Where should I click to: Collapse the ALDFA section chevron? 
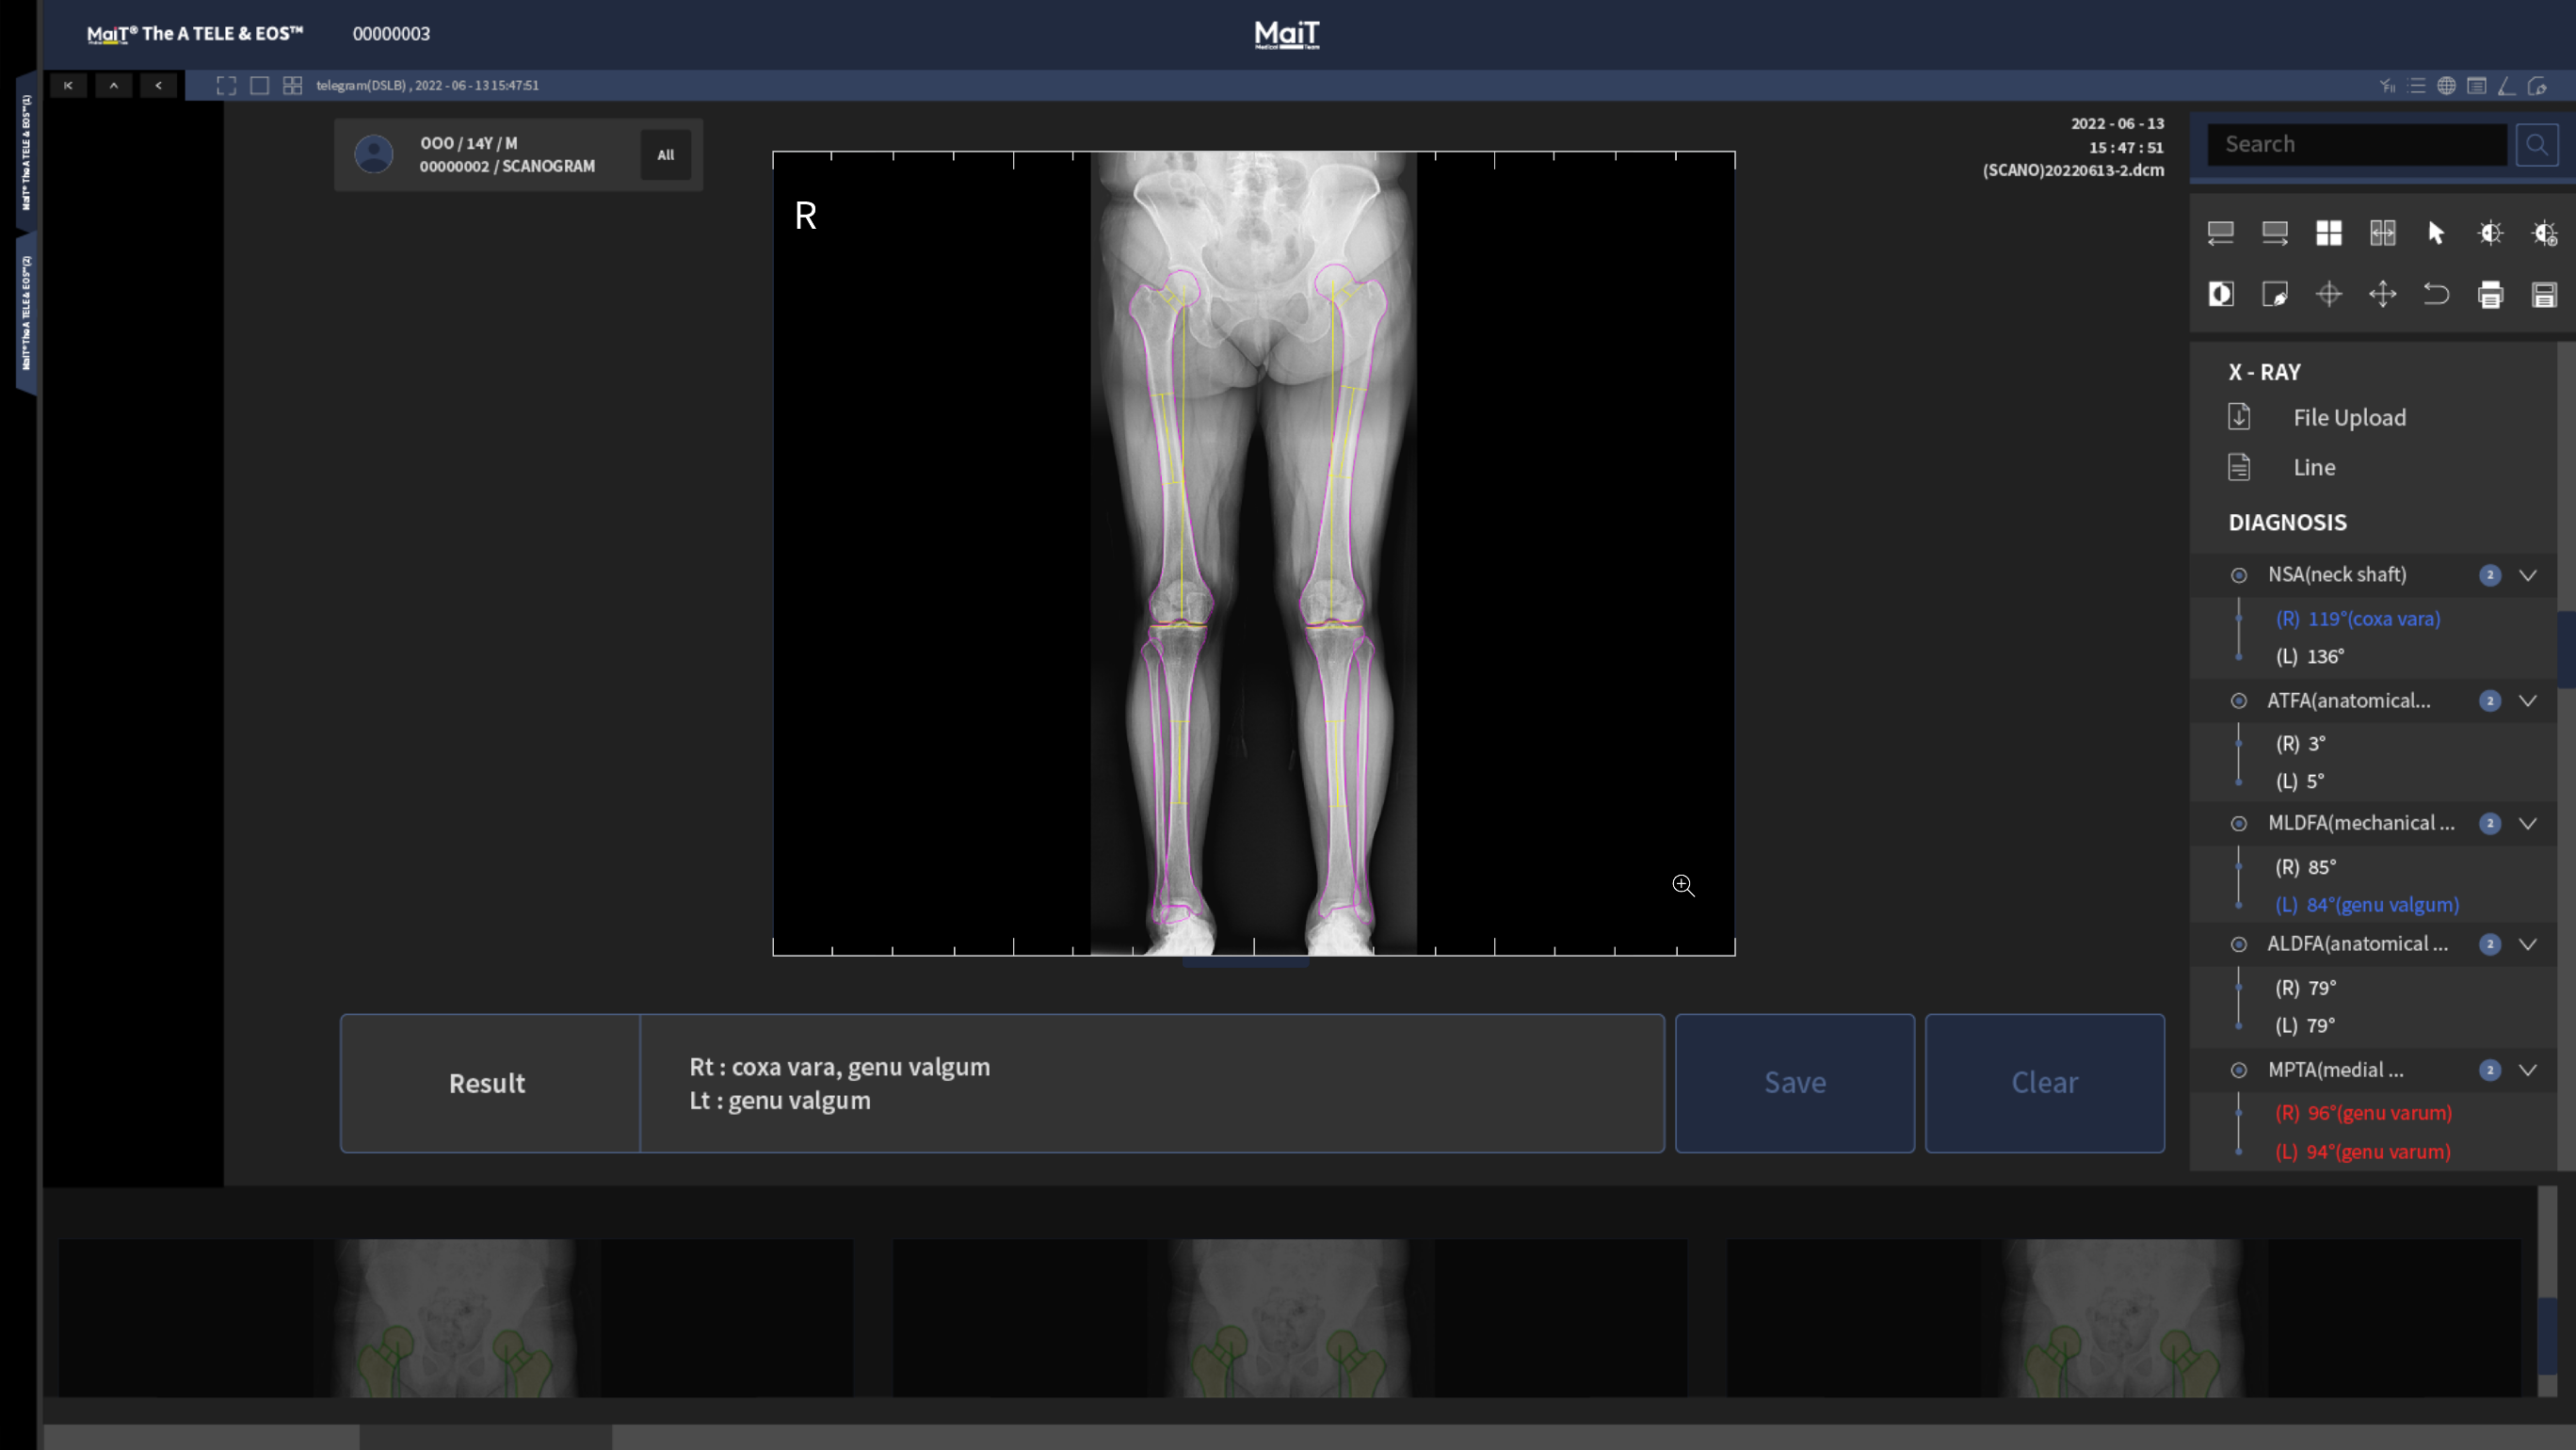click(2528, 944)
